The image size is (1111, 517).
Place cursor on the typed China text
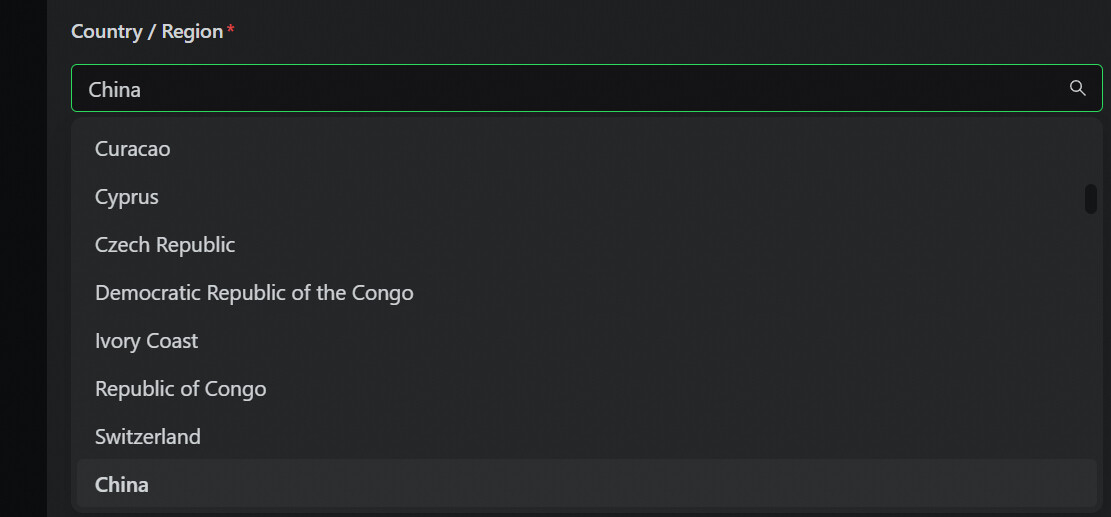pyautogui.click(x=115, y=89)
